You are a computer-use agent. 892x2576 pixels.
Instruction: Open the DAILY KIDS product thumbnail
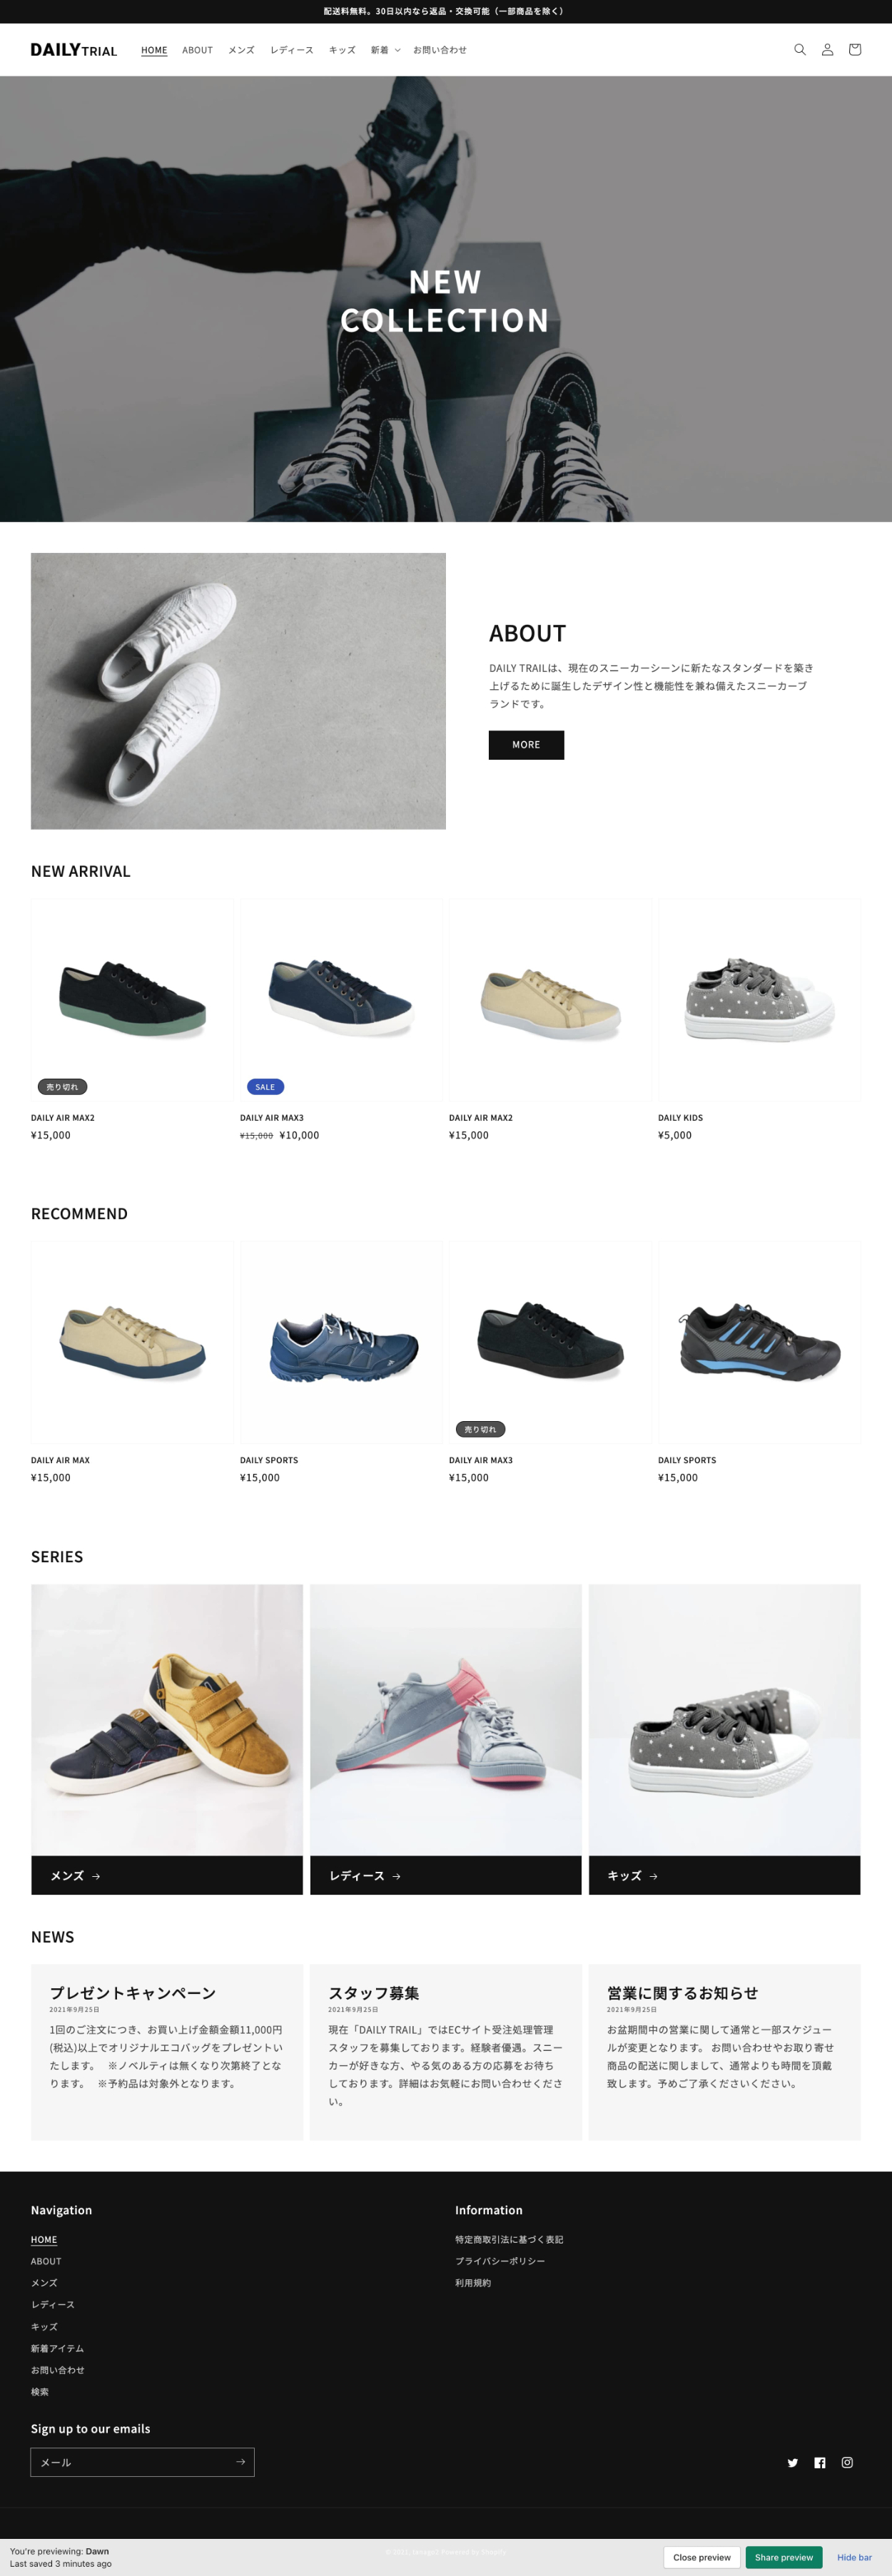coord(759,999)
